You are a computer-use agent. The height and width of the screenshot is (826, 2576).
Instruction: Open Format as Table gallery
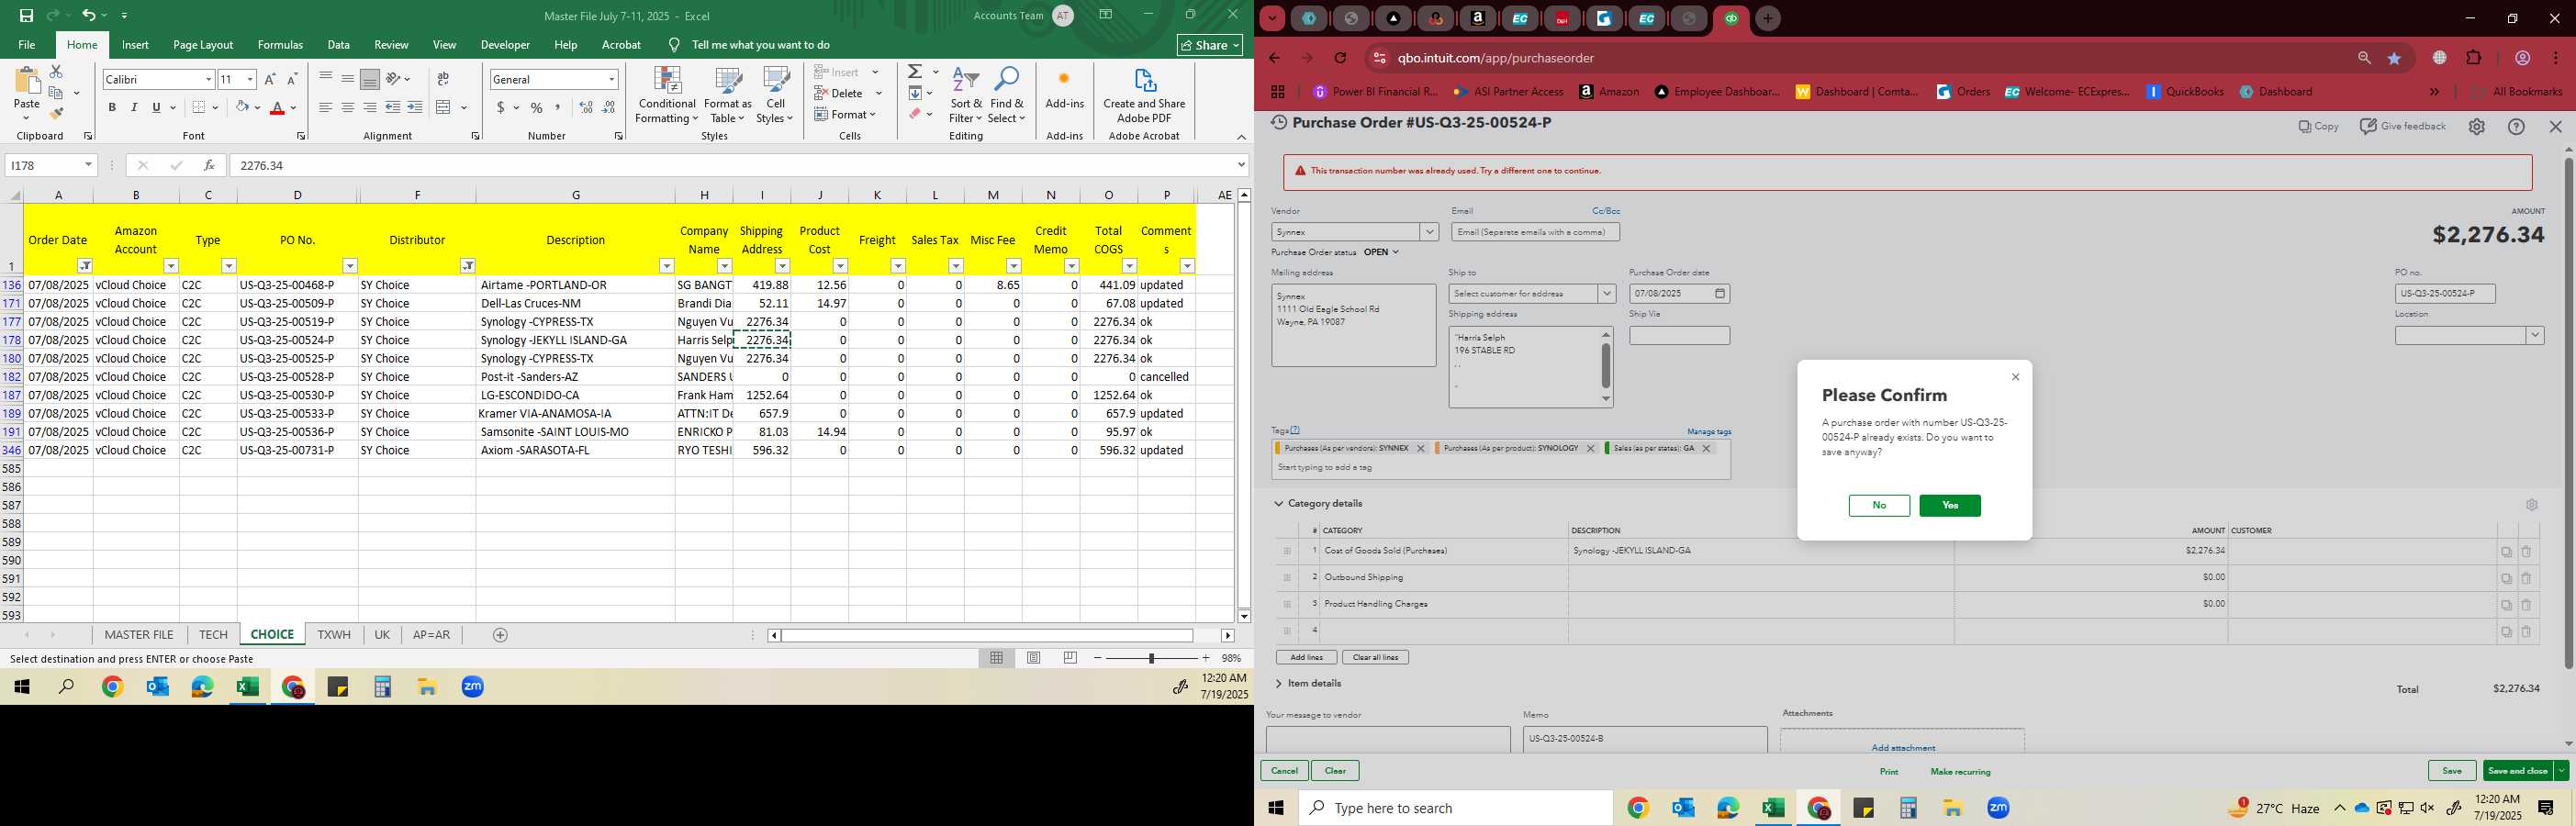click(x=727, y=96)
